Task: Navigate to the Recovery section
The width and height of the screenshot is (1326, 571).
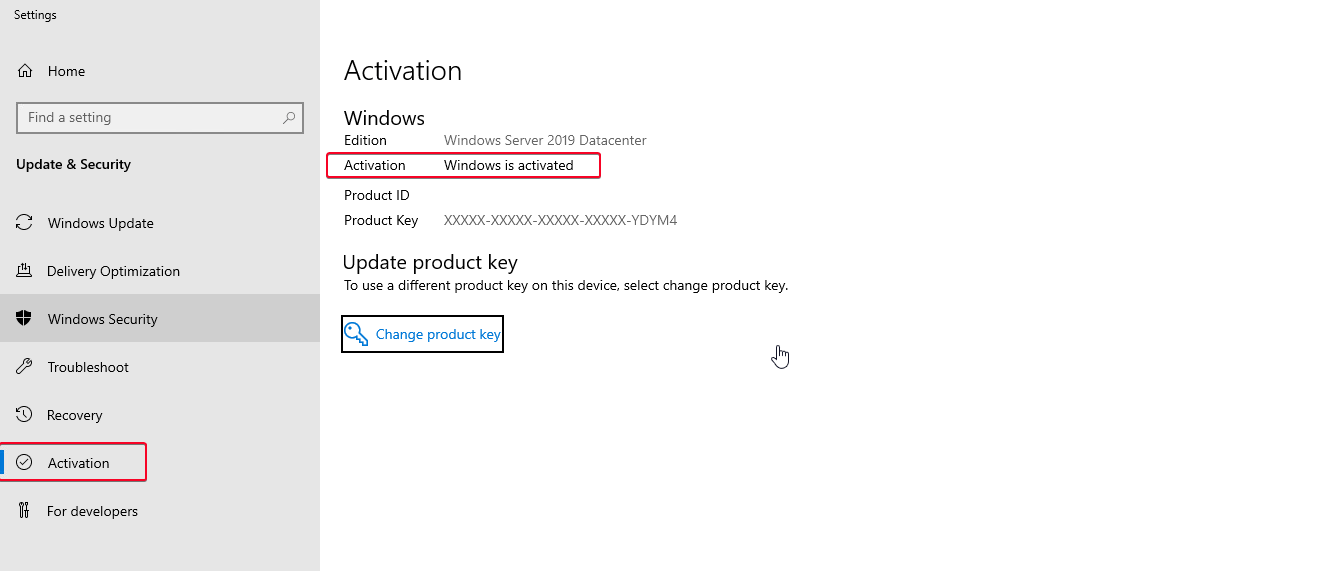Action: 75,415
